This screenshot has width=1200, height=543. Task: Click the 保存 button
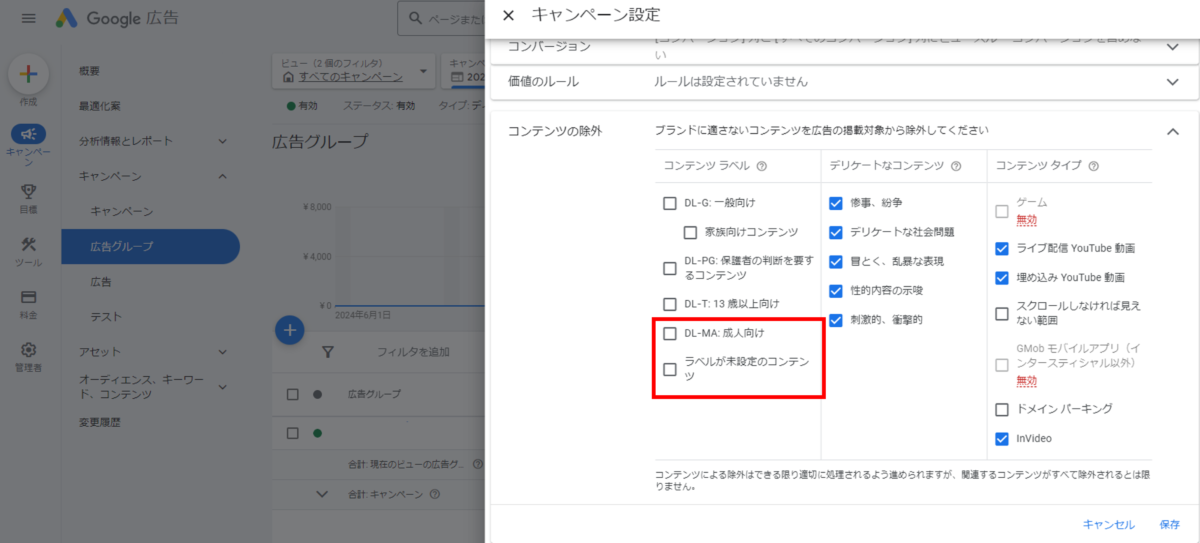1169,524
